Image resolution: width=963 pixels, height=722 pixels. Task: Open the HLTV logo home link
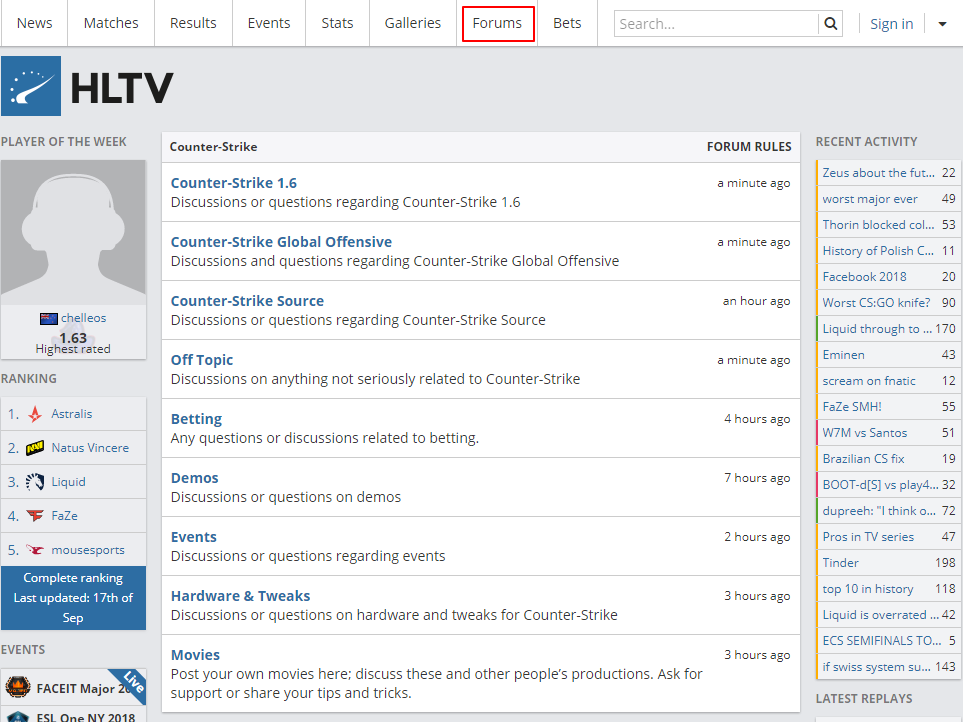point(87,87)
